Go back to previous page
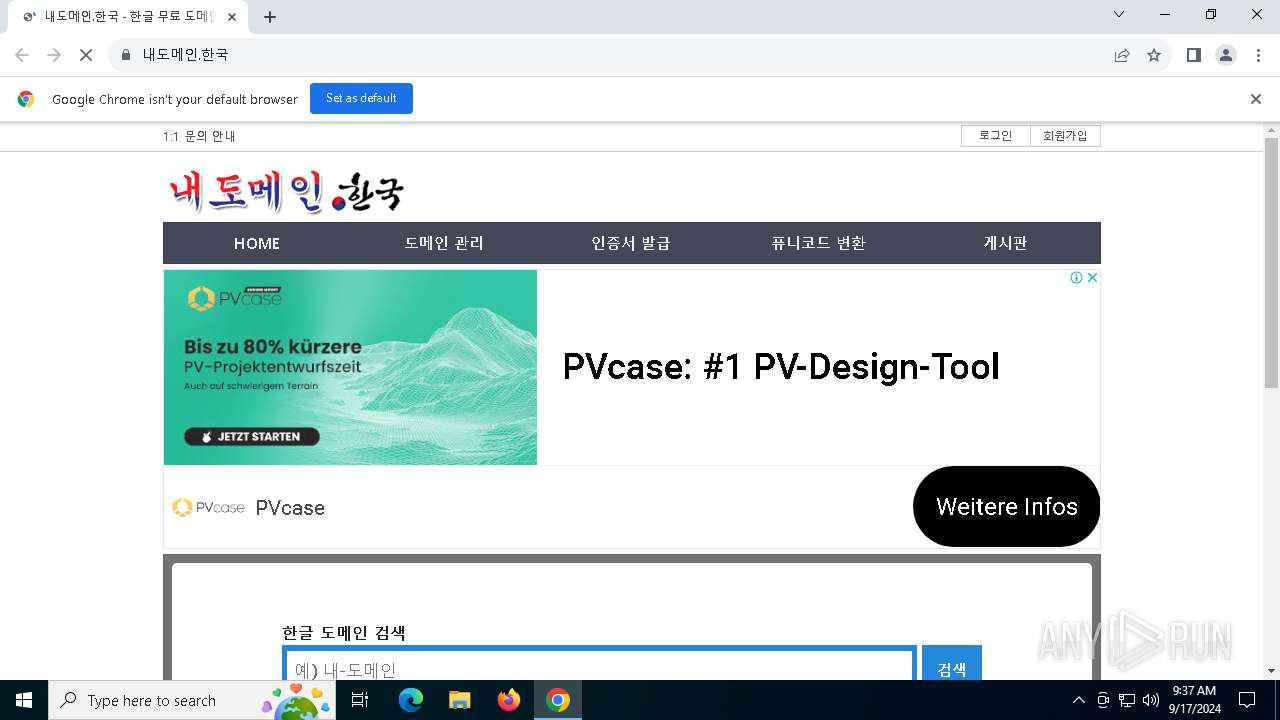Viewport: 1280px width, 720px height. (x=22, y=55)
